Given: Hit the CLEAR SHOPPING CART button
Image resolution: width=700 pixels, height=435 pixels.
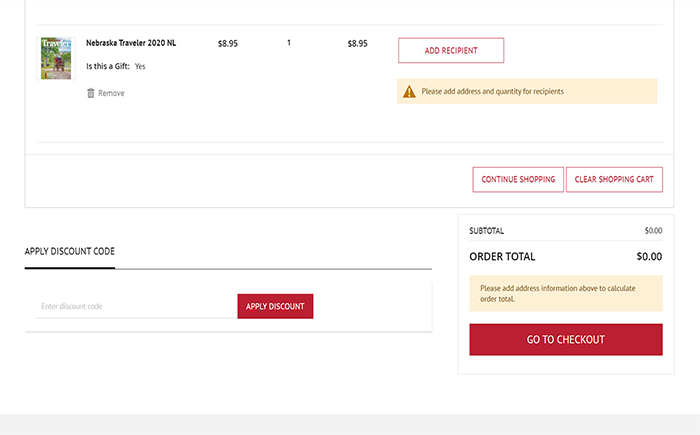Looking at the screenshot, I should click(614, 180).
